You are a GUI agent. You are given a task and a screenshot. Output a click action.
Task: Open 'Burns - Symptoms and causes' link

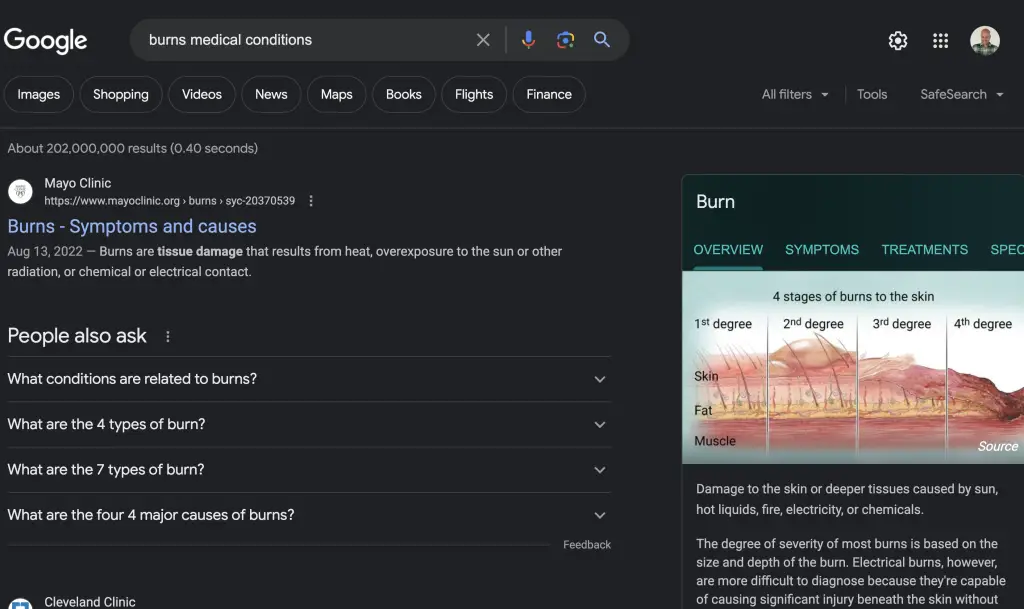pos(132,226)
